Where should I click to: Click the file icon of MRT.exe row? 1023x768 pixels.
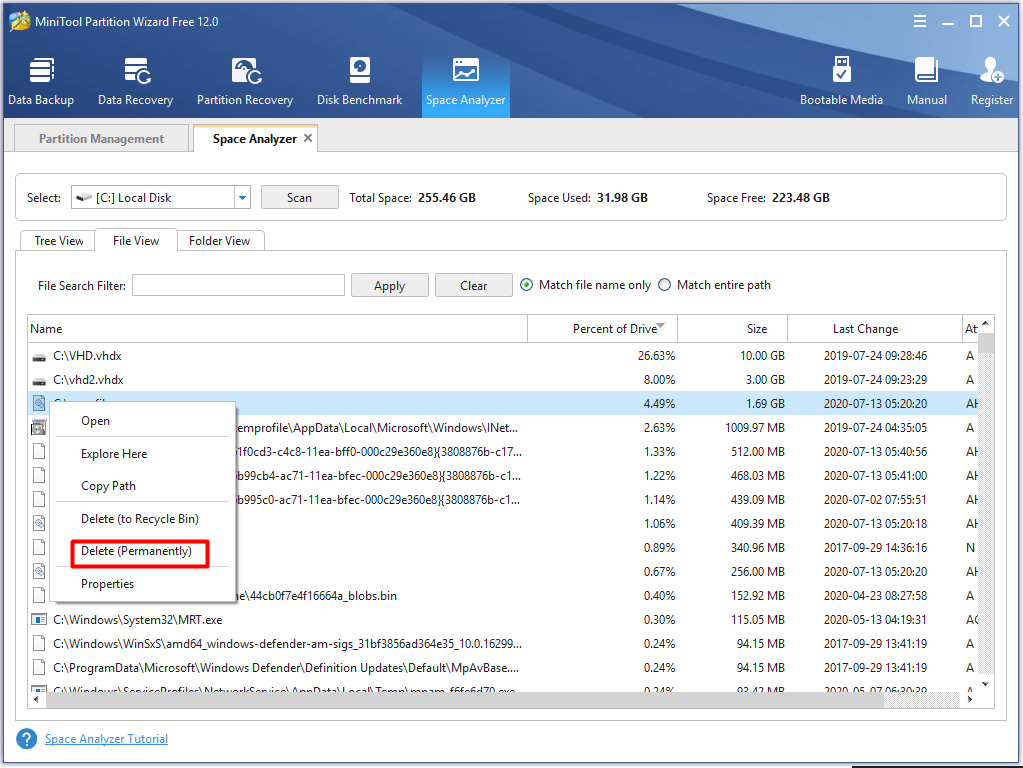(x=39, y=620)
